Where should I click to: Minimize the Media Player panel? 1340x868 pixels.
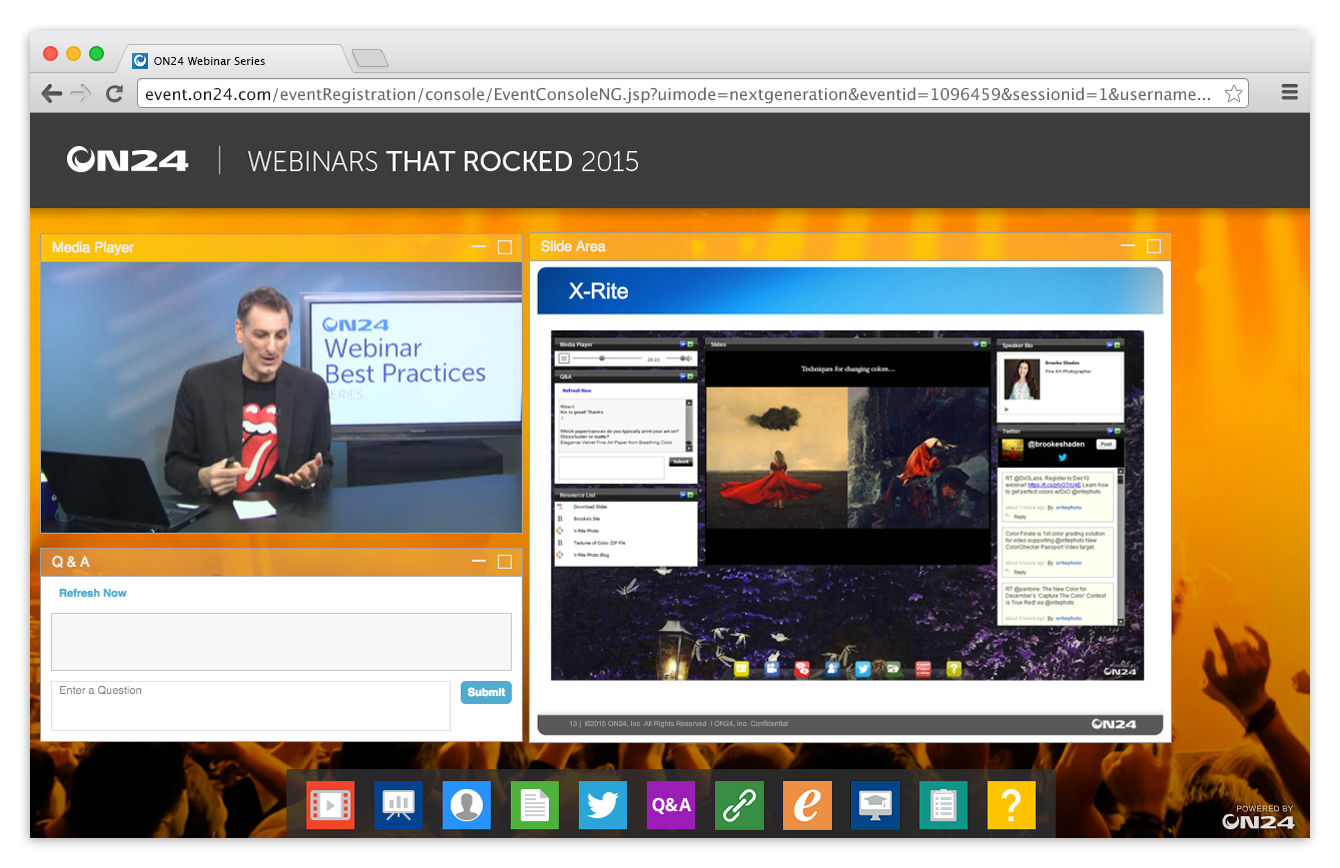click(x=479, y=247)
